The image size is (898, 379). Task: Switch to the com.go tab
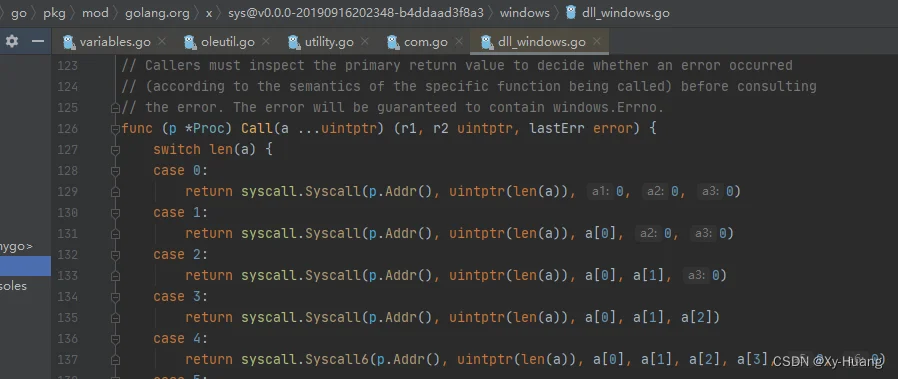(x=424, y=42)
